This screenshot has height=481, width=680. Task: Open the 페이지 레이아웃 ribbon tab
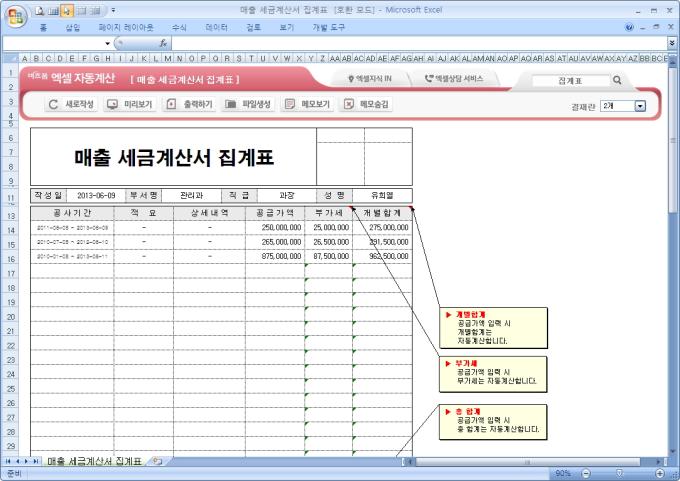pos(126,27)
